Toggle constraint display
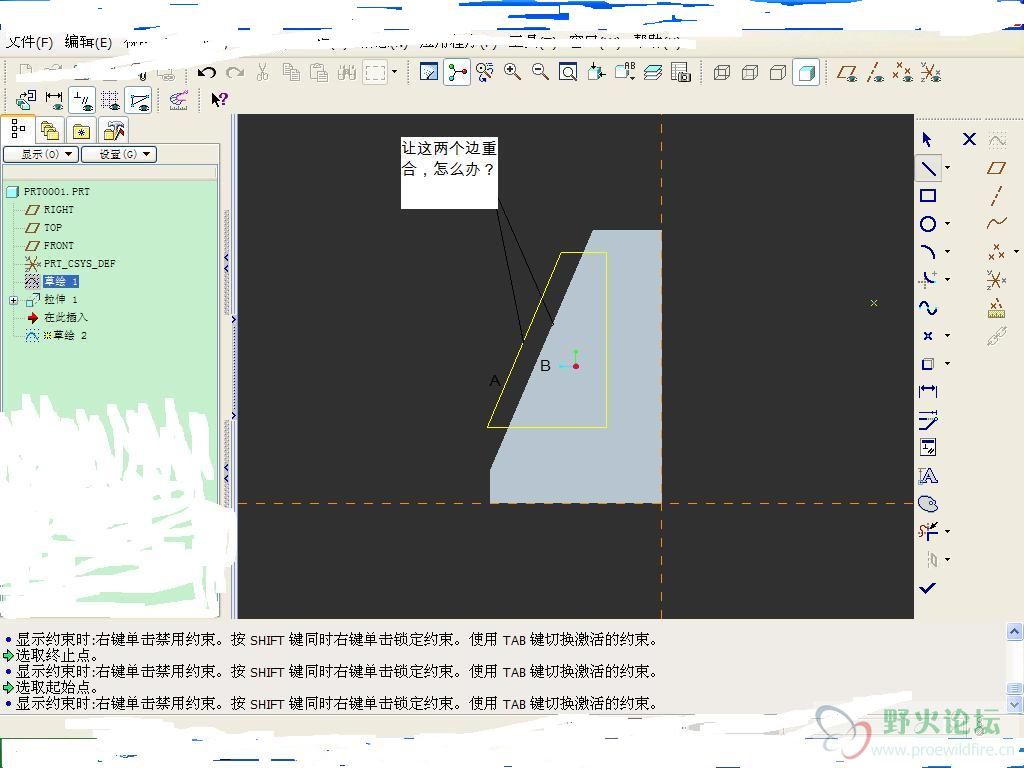 (82, 100)
